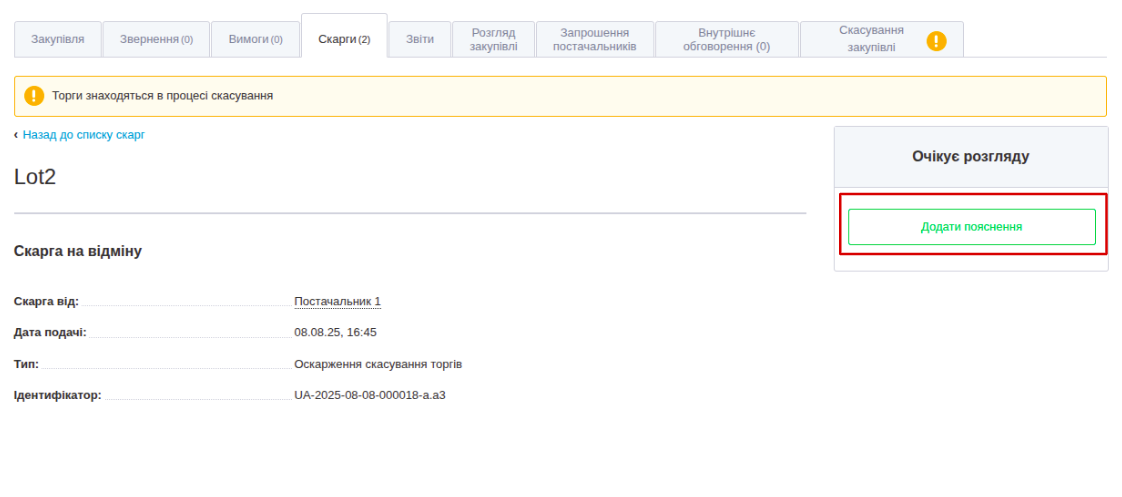Viewport: 1122px width, 497px height.
Task: Click the back chevron beside Назад до списку скарг
Action: 16,135
